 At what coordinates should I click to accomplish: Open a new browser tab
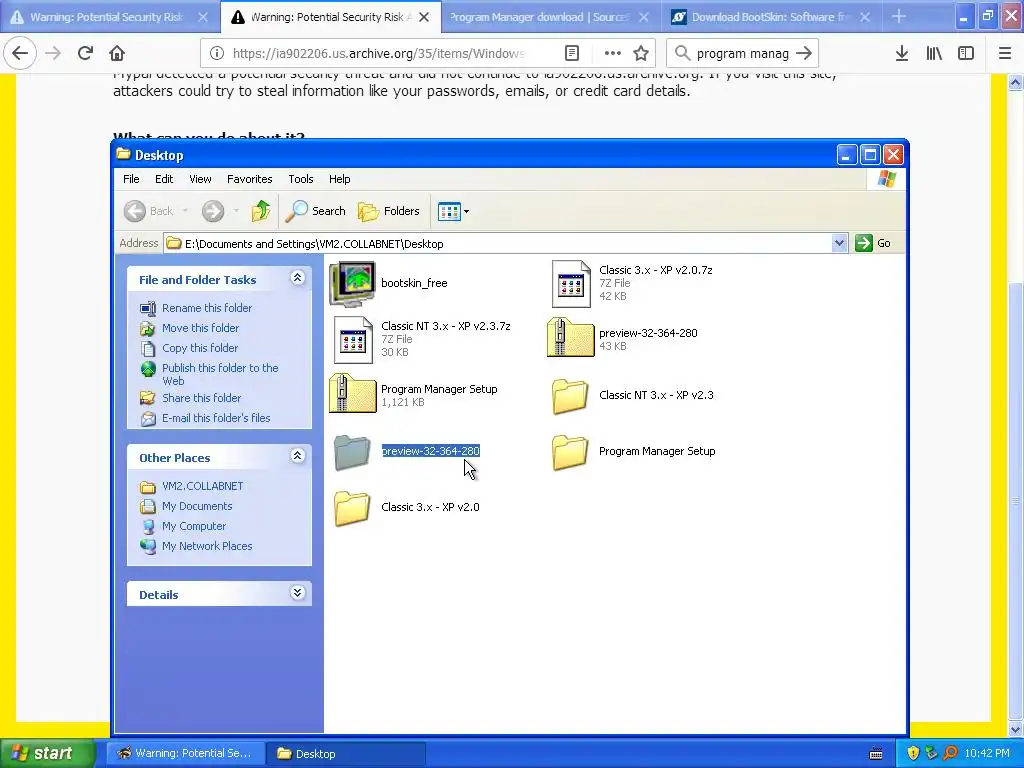(899, 16)
